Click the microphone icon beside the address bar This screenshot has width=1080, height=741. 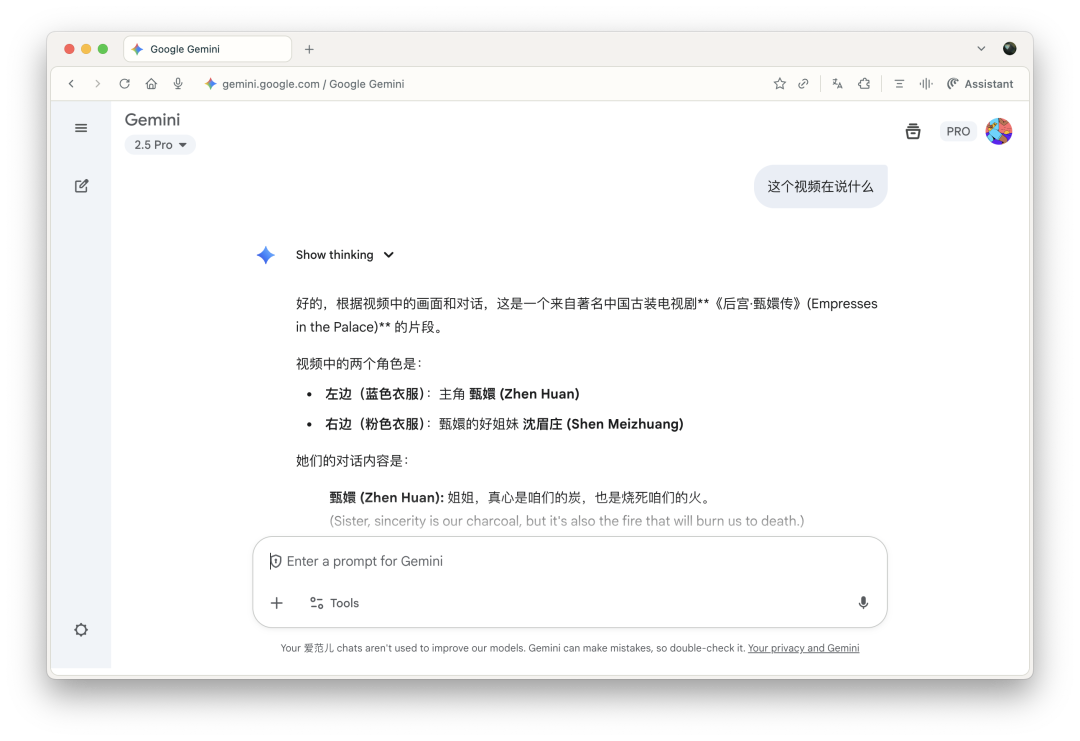click(178, 84)
